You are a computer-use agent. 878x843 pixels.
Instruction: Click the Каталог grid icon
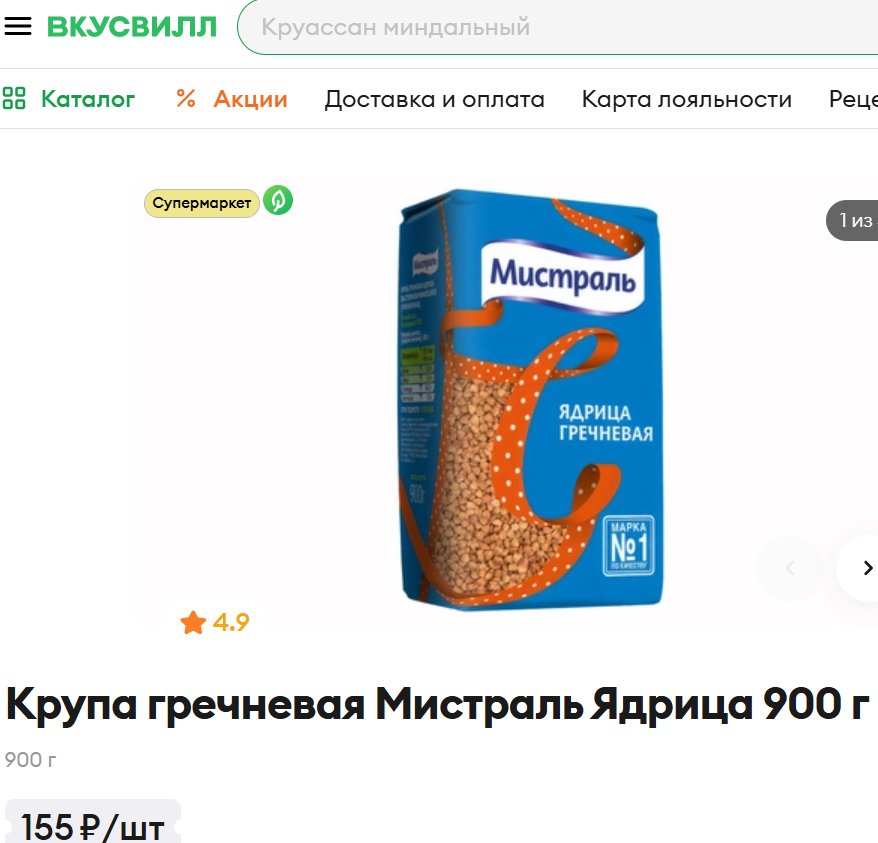coord(14,98)
